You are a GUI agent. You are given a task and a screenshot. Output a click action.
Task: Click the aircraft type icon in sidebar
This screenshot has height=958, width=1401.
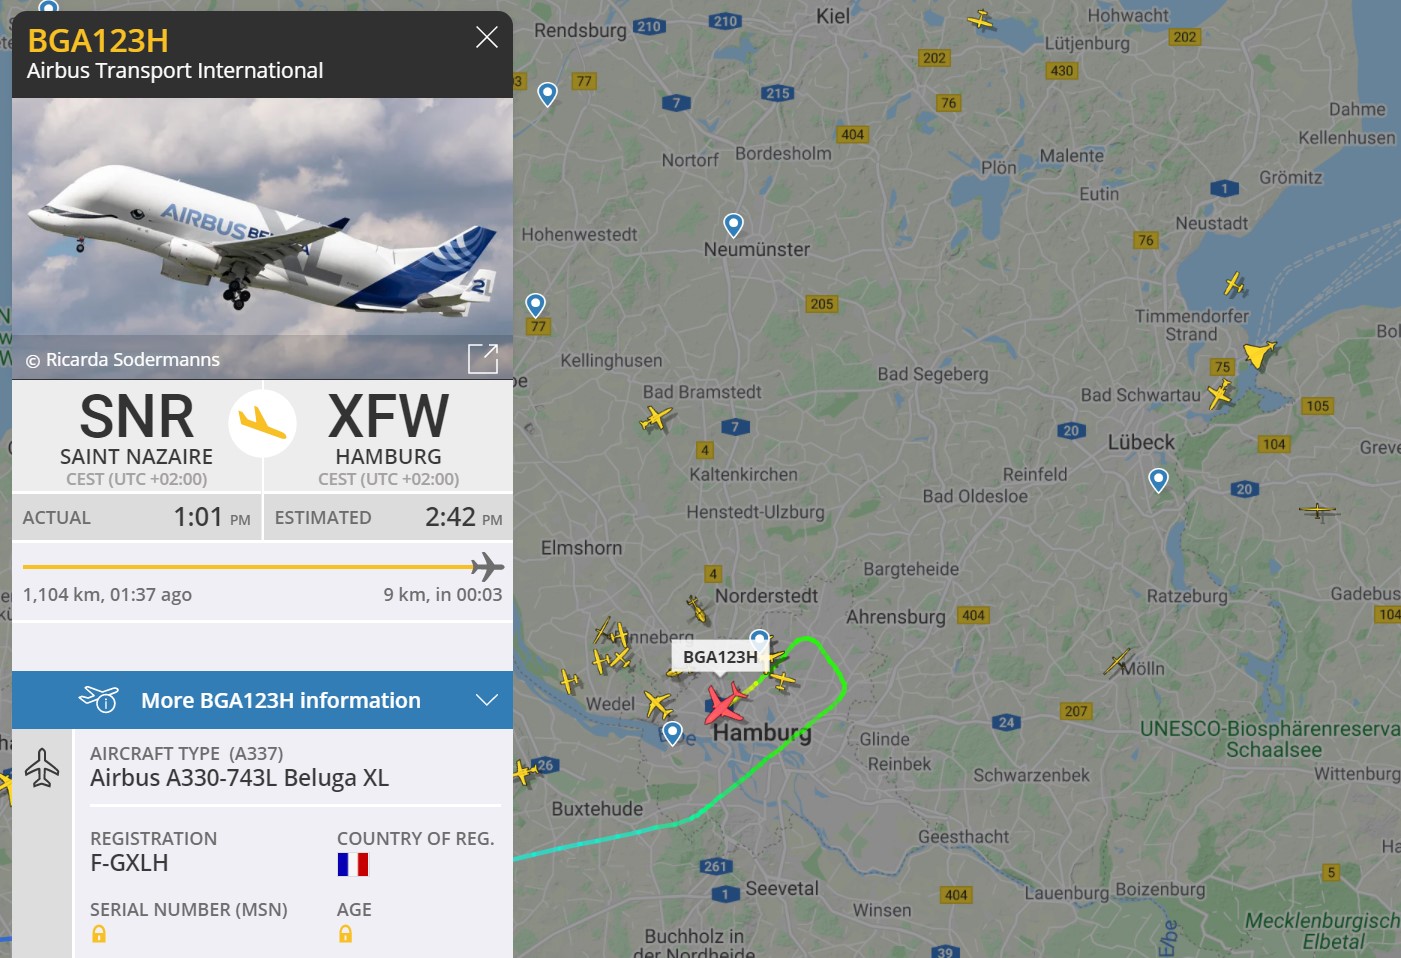click(x=42, y=768)
